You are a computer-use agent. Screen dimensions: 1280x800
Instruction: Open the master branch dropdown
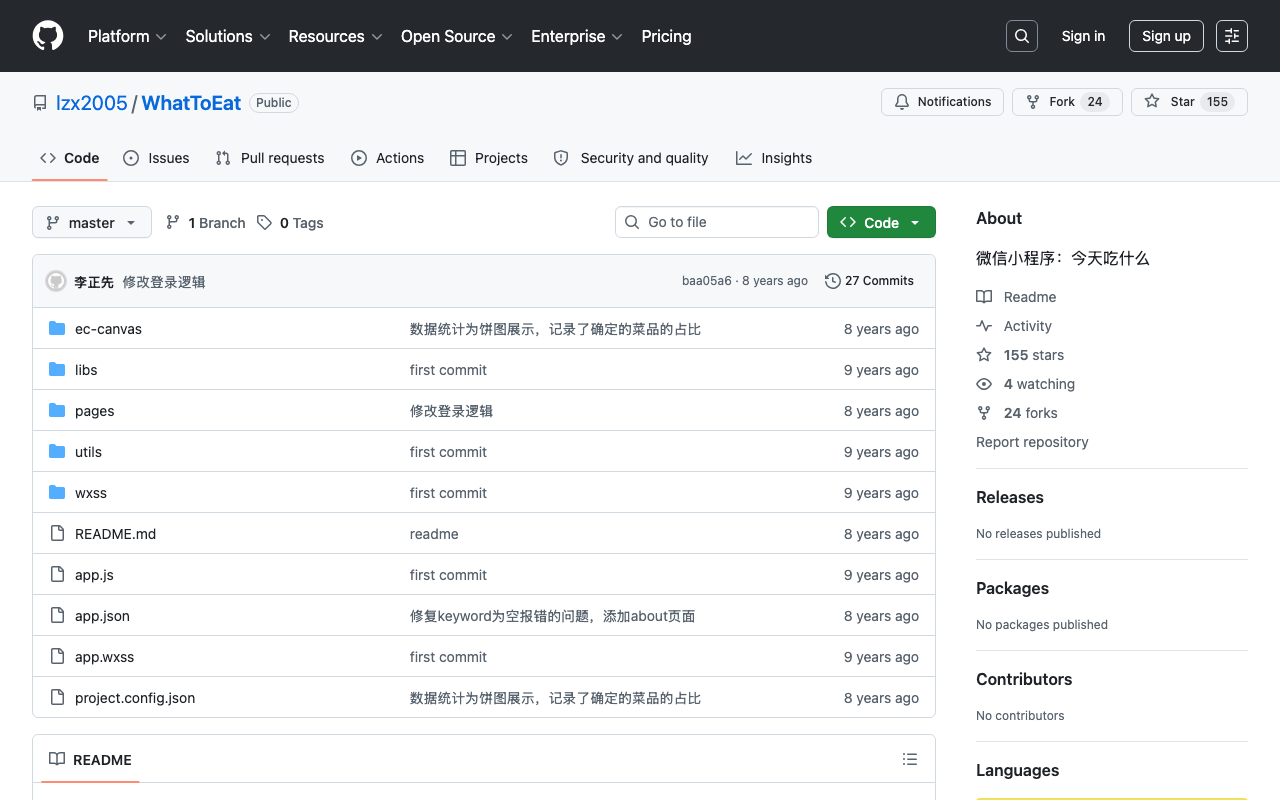pyautogui.click(x=92, y=223)
